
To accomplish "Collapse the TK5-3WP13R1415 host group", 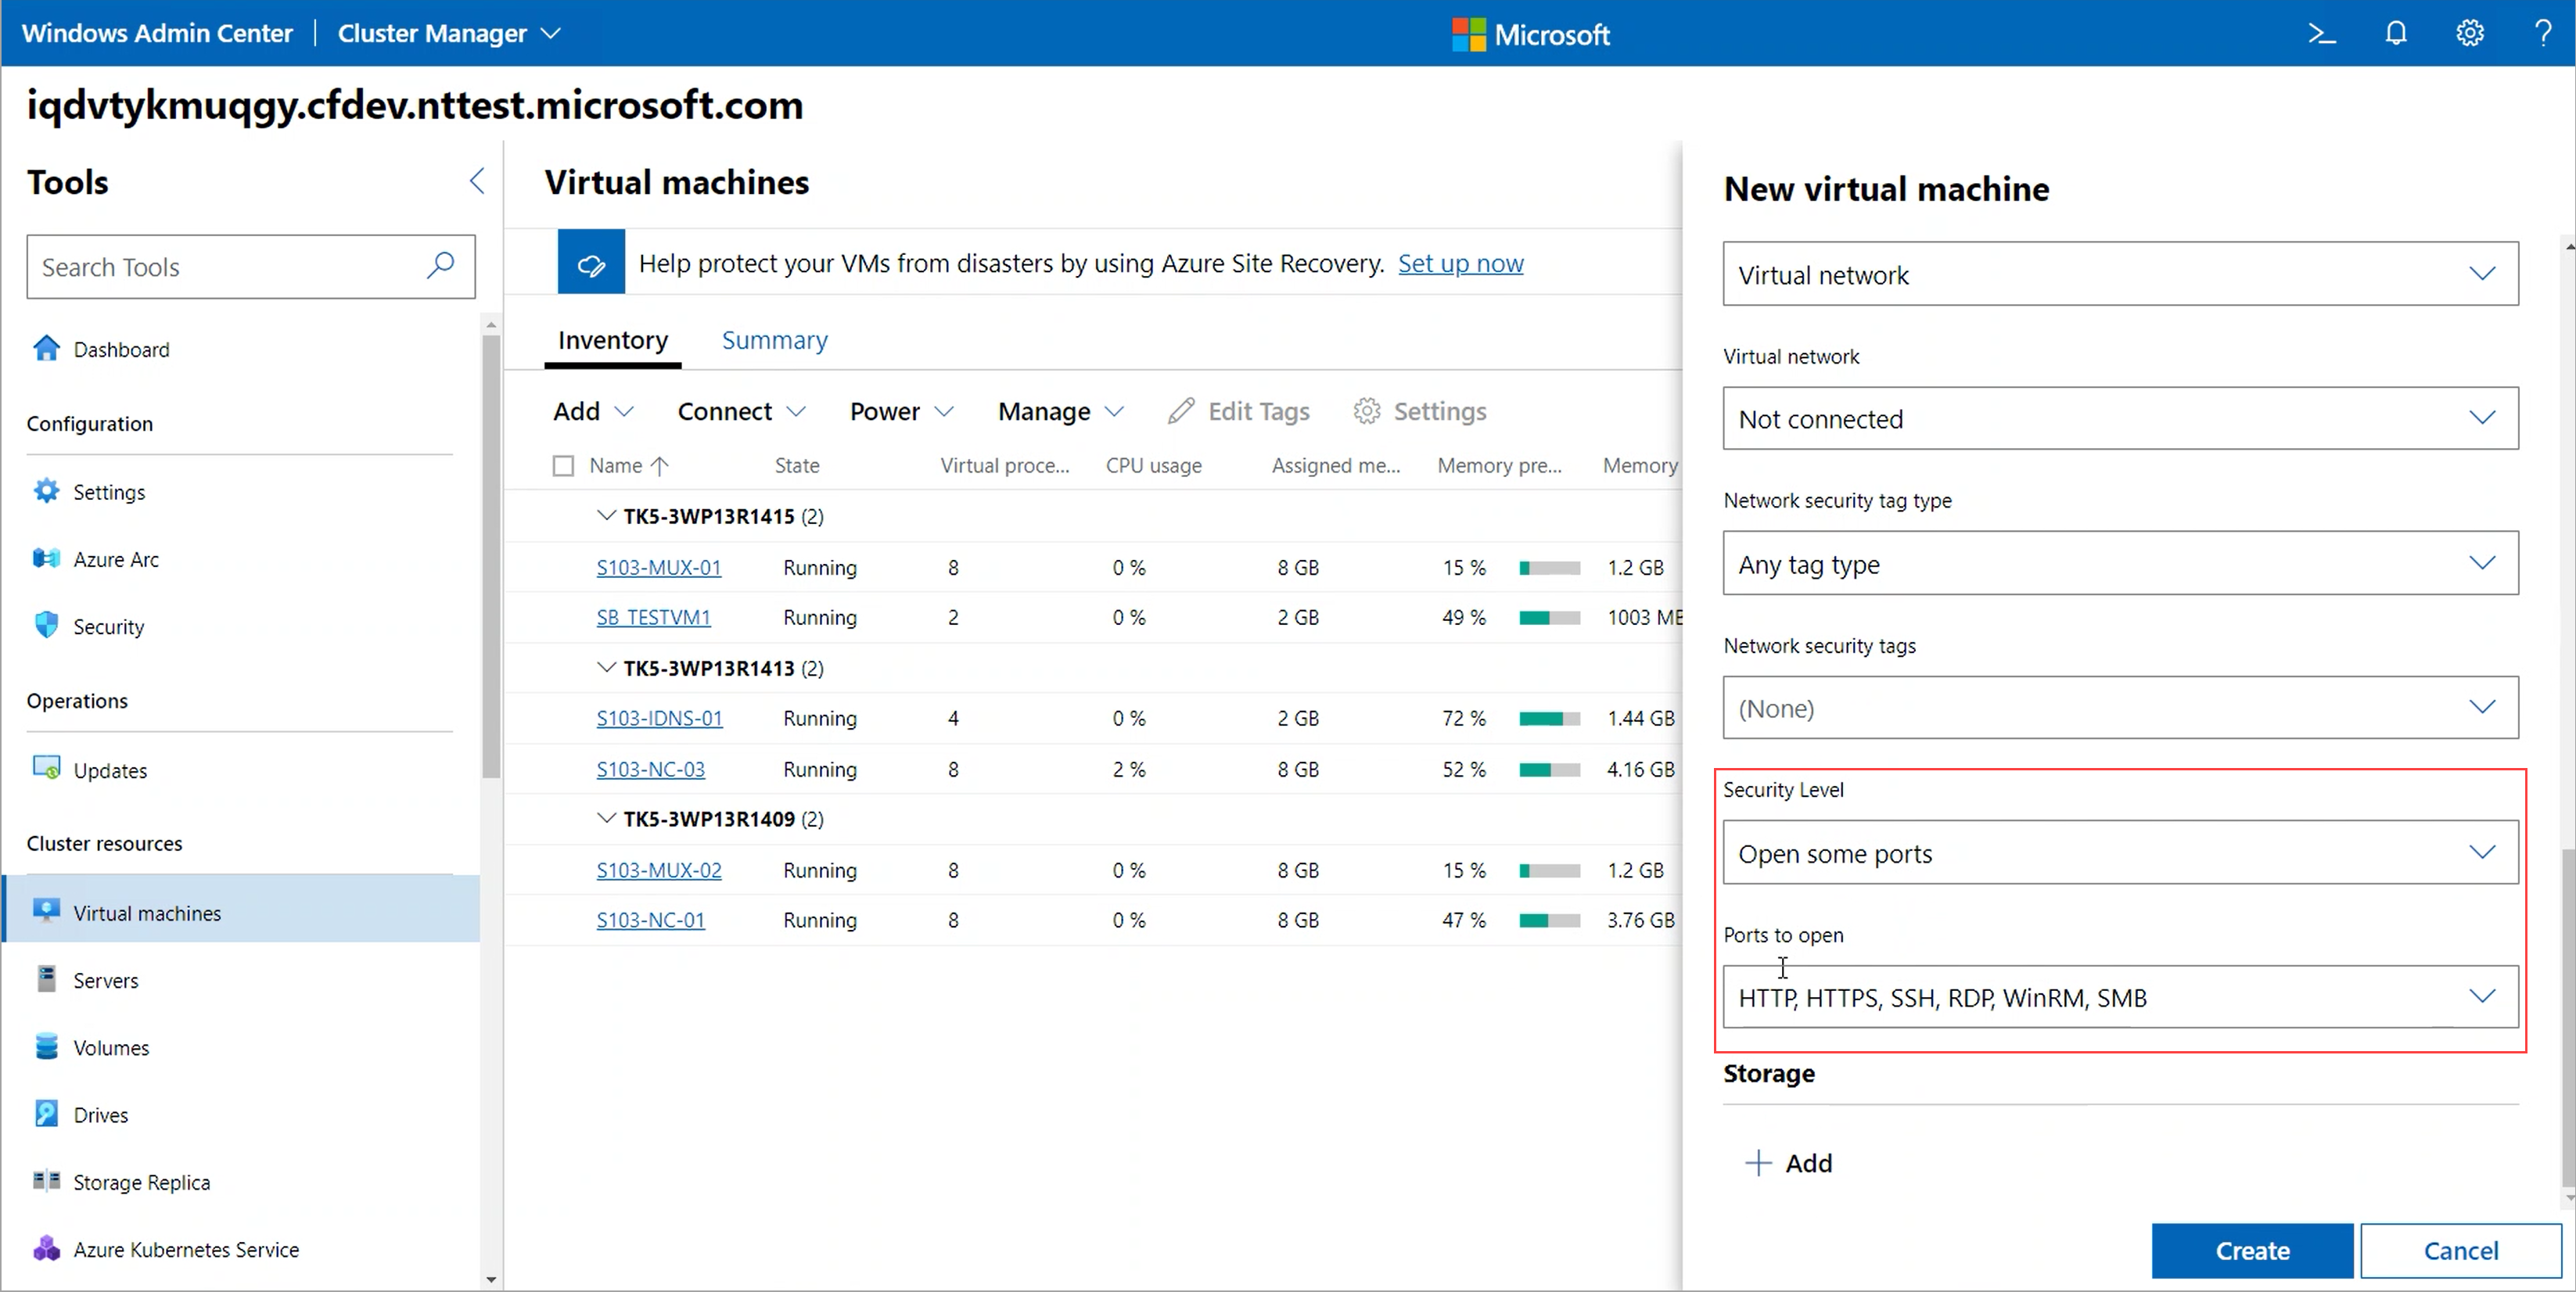I will 605,516.
